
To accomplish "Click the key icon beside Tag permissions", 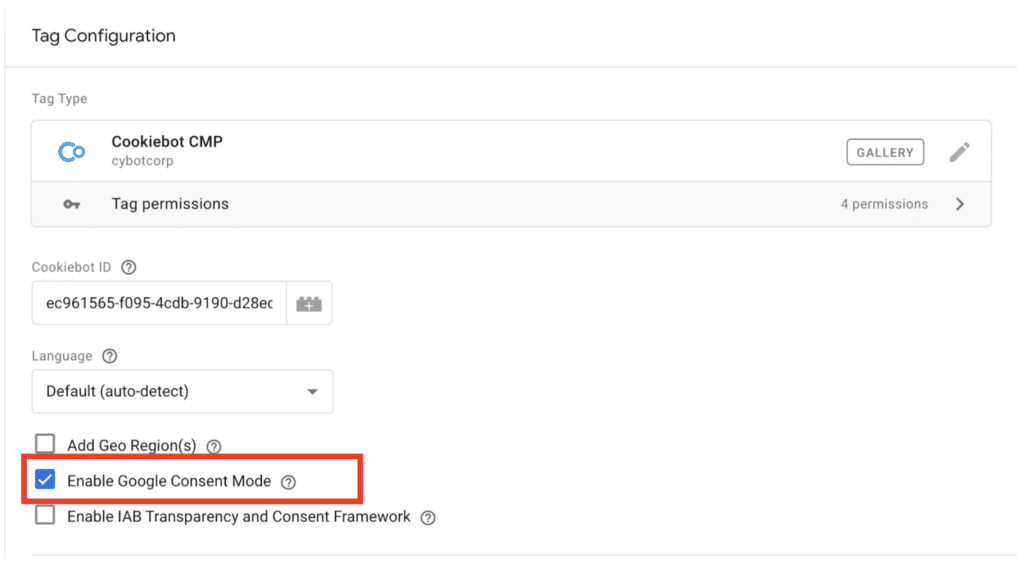I will coord(72,204).
